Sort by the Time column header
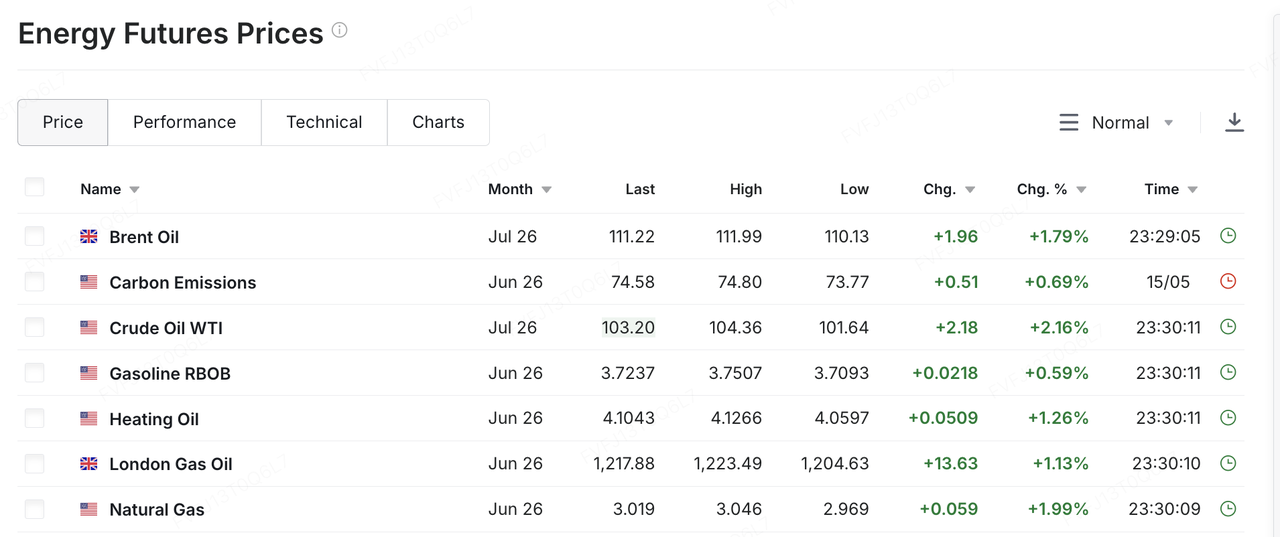 click(1171, 189)
